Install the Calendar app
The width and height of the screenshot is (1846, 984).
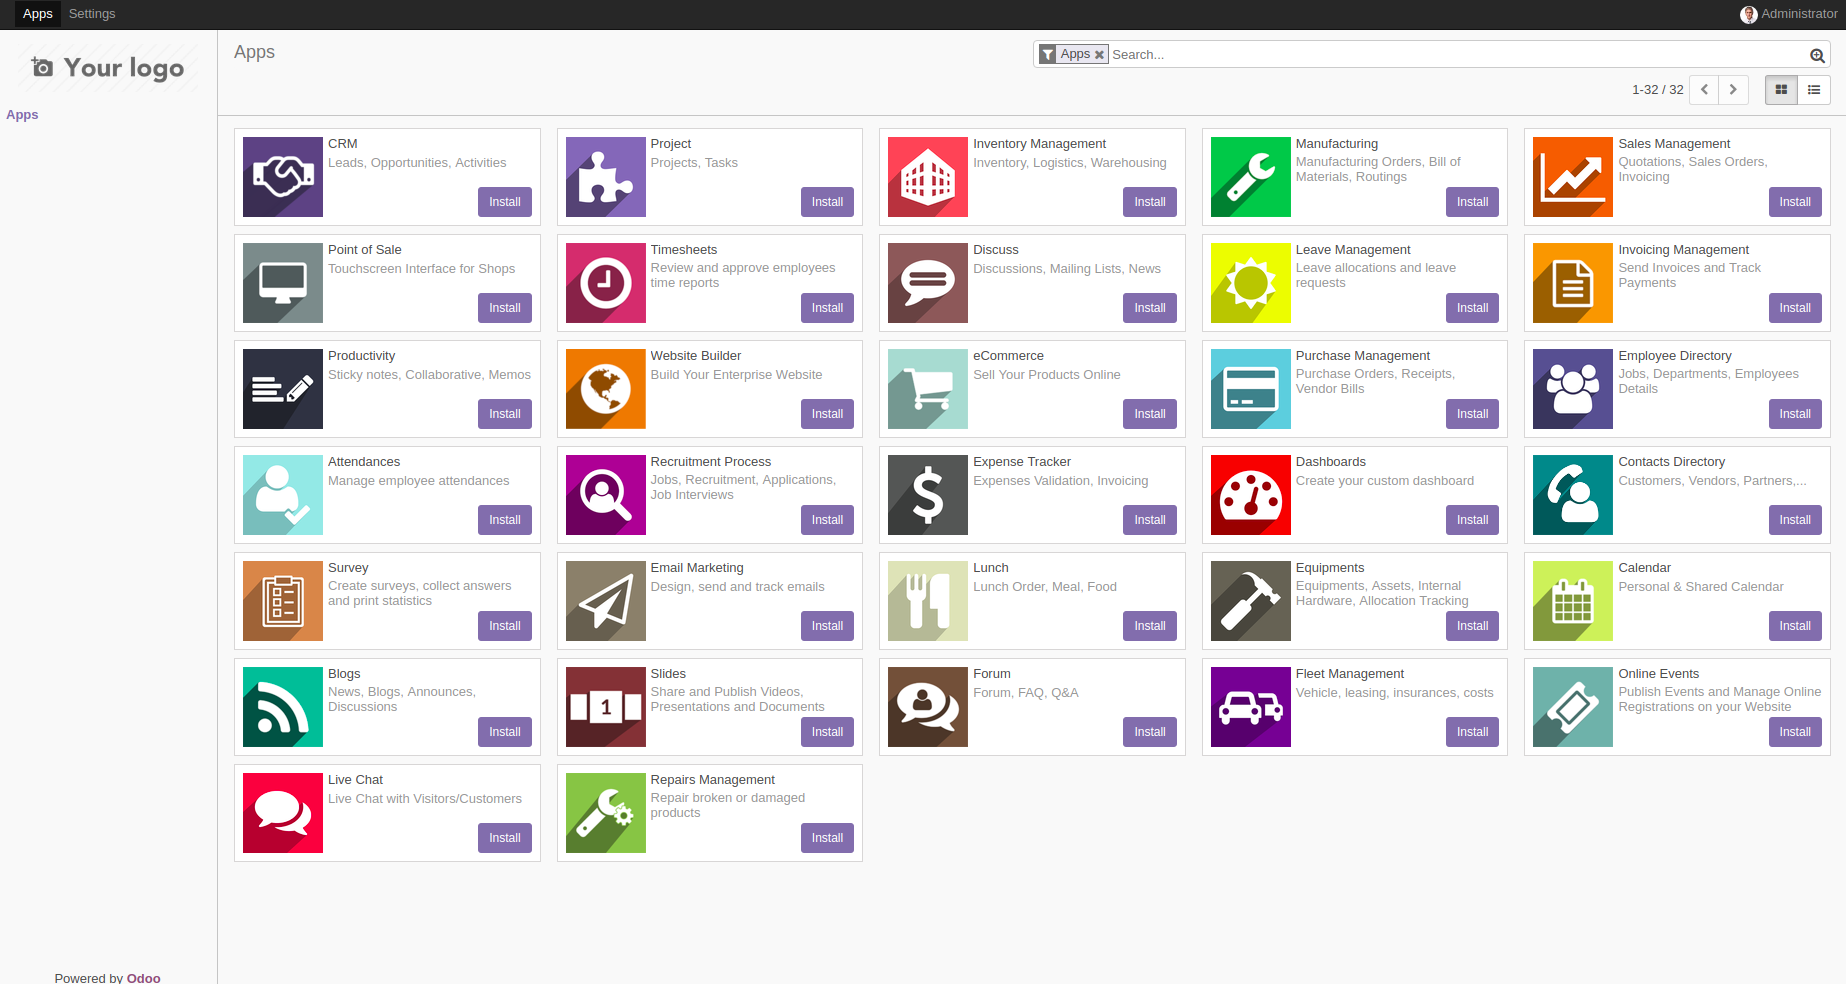[x=1795, y=626]
